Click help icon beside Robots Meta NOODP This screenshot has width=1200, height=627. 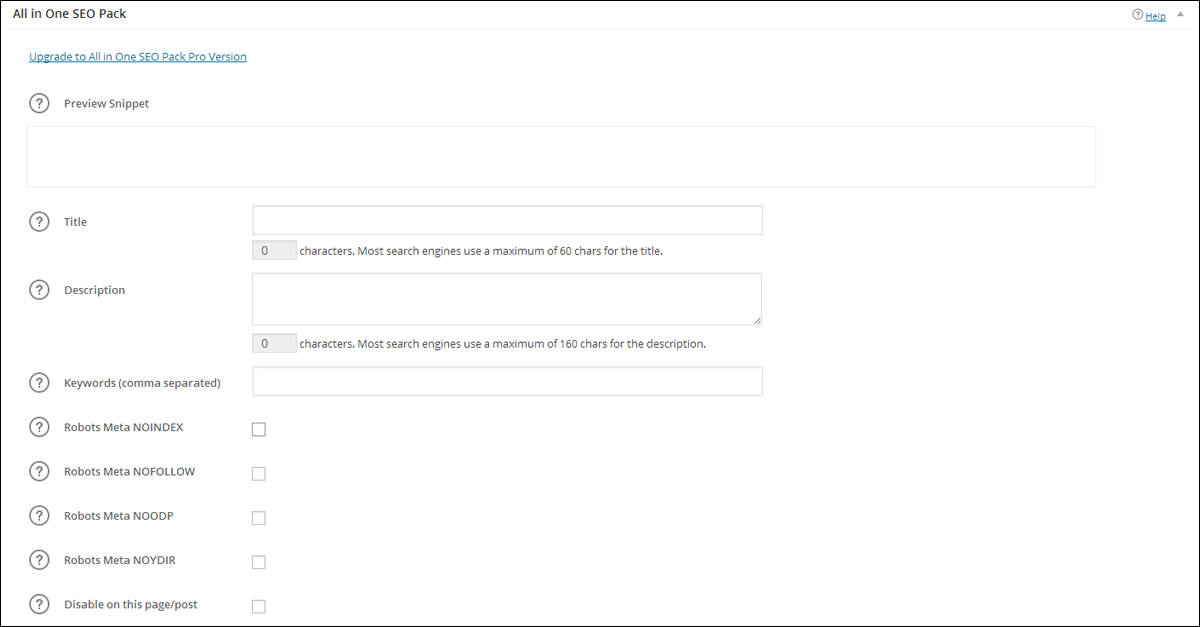coord(39,515)
